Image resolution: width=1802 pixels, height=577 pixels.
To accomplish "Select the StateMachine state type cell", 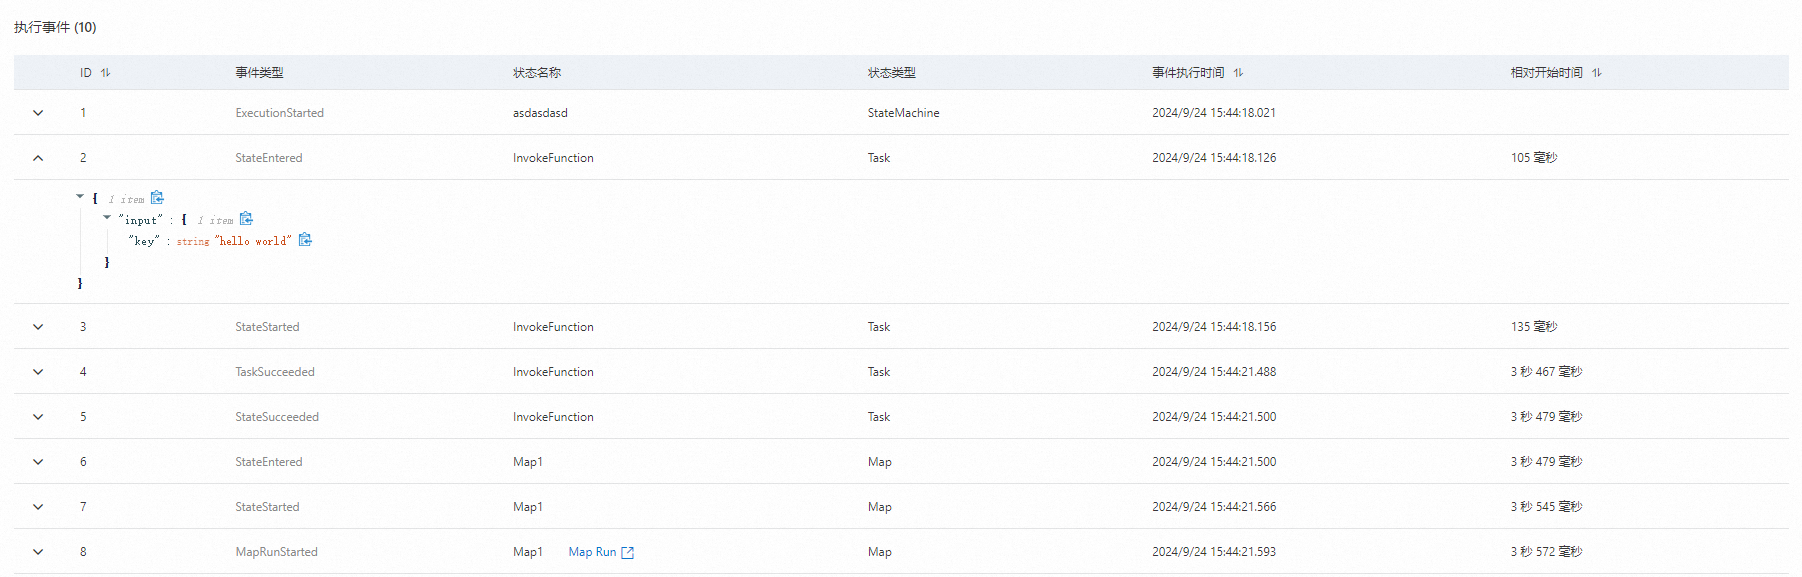I will click(903, 113).
